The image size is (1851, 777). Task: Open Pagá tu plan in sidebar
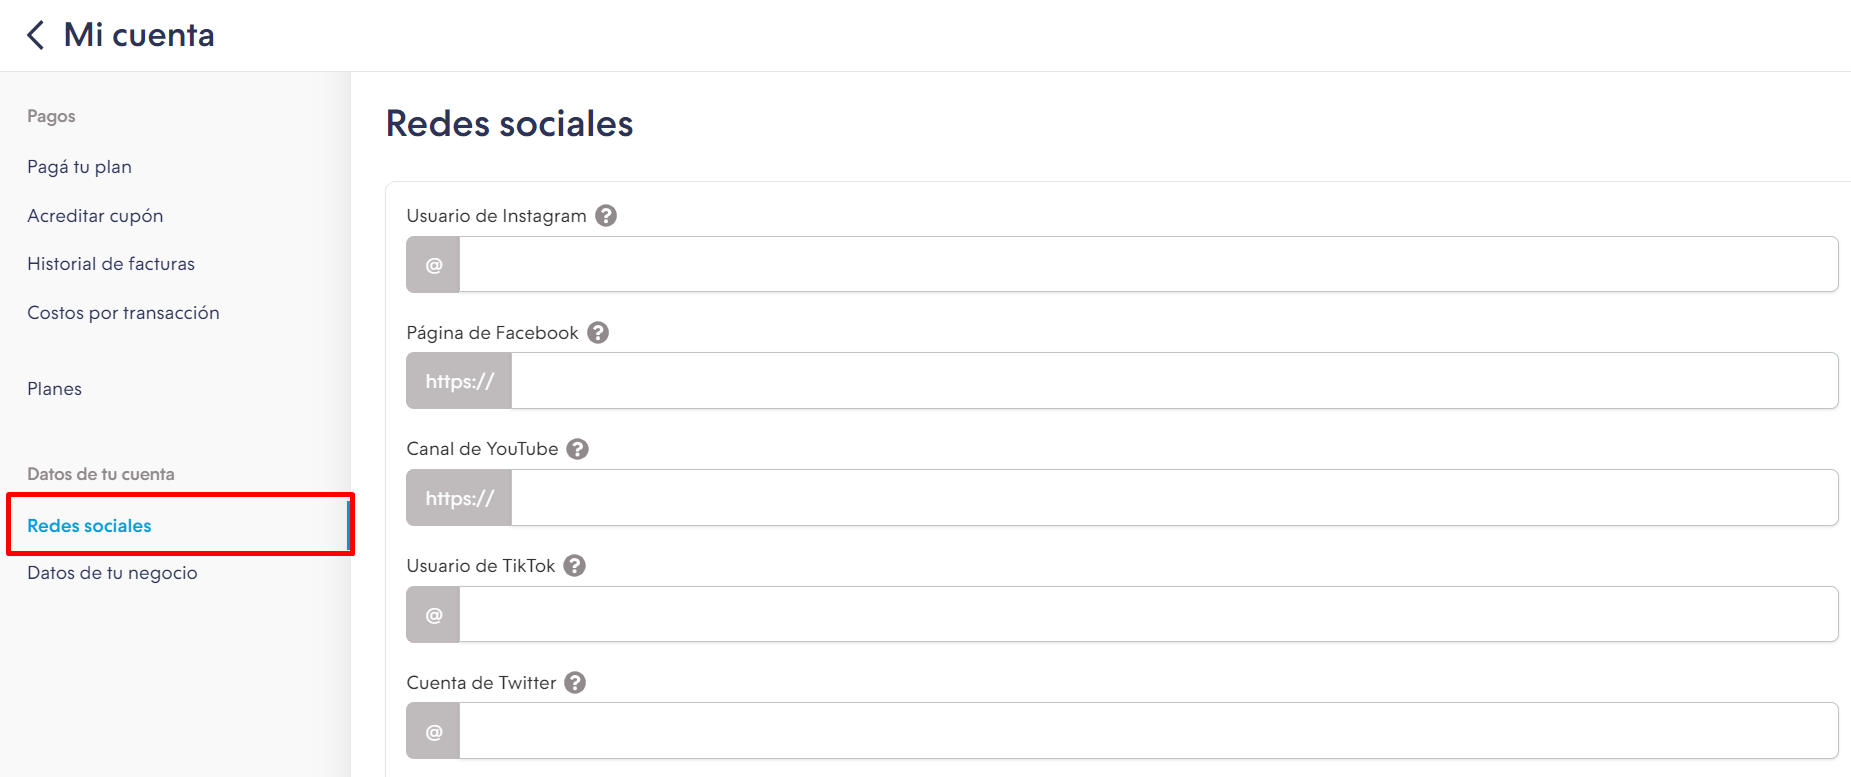(x=79, y=167)
